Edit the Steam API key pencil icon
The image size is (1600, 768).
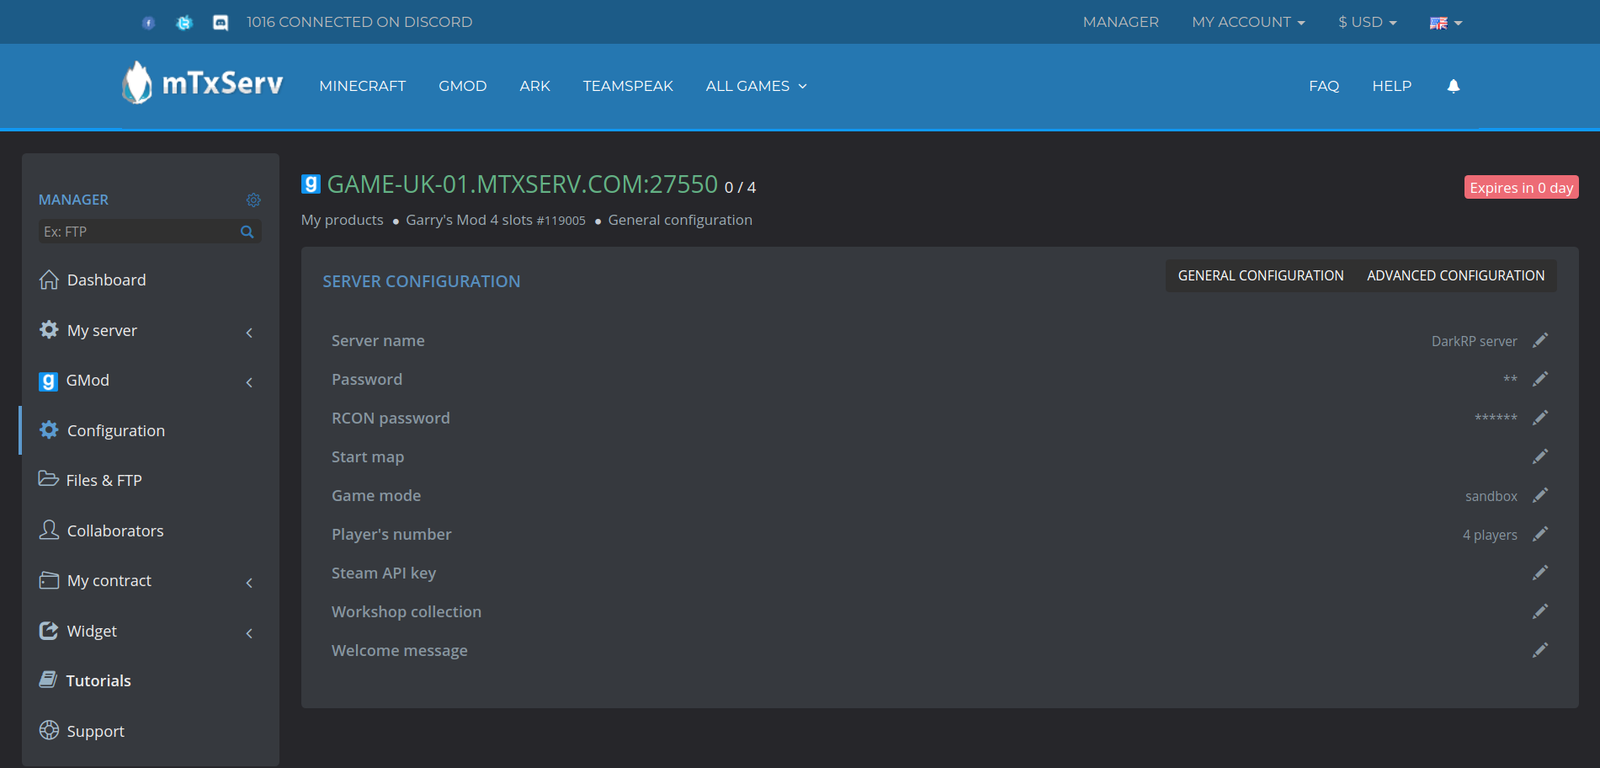click(x=1540, y=572)
